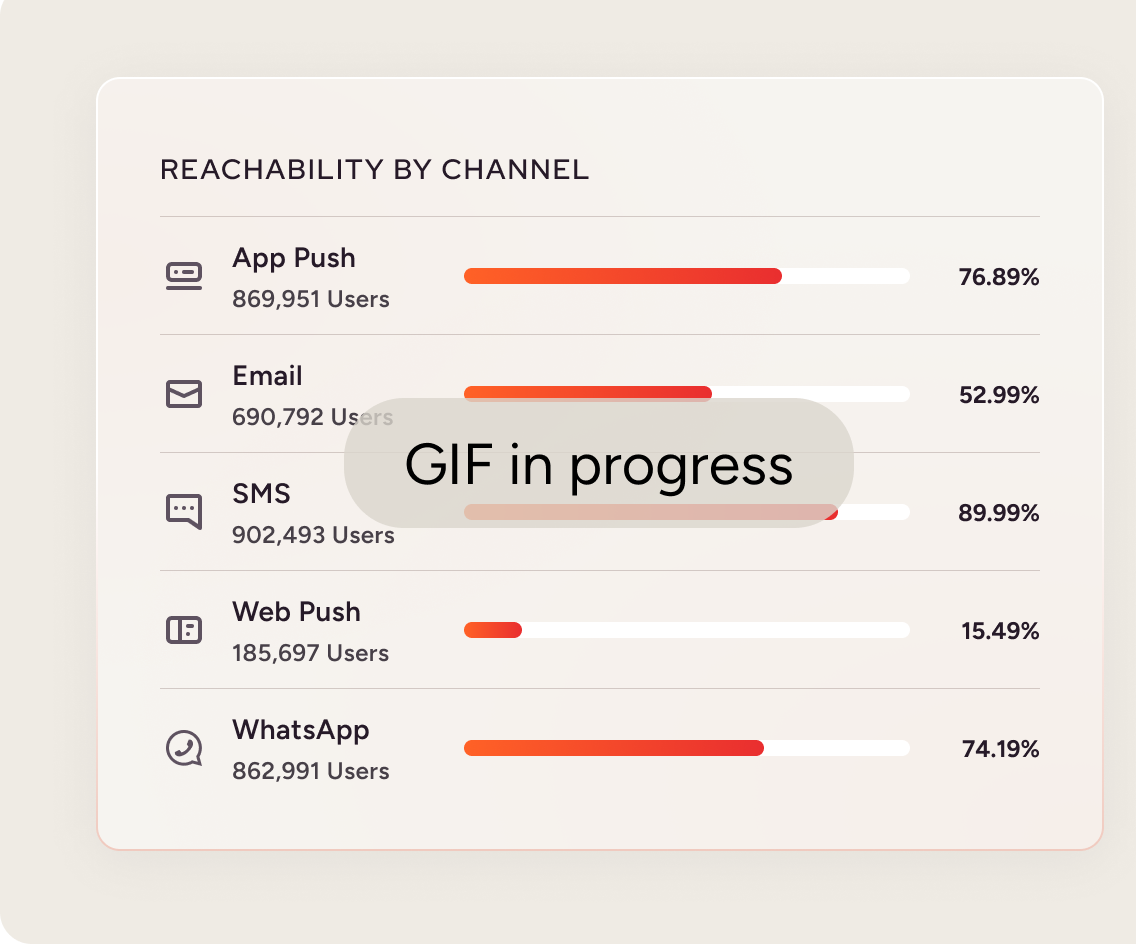The height and width of the screenshot is (944, 1136).
Task: Click the Web Push progress bar
Action: 686,630
